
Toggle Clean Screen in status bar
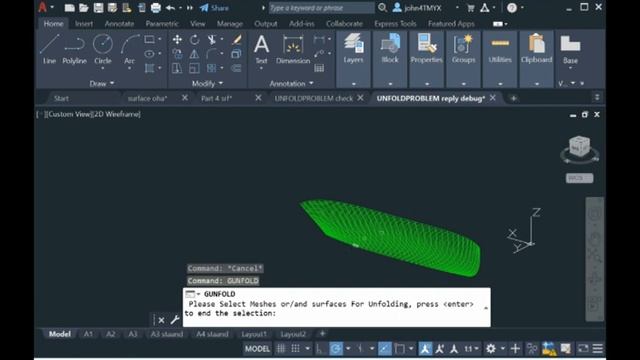pyautogui.click(x=583, y=349)
